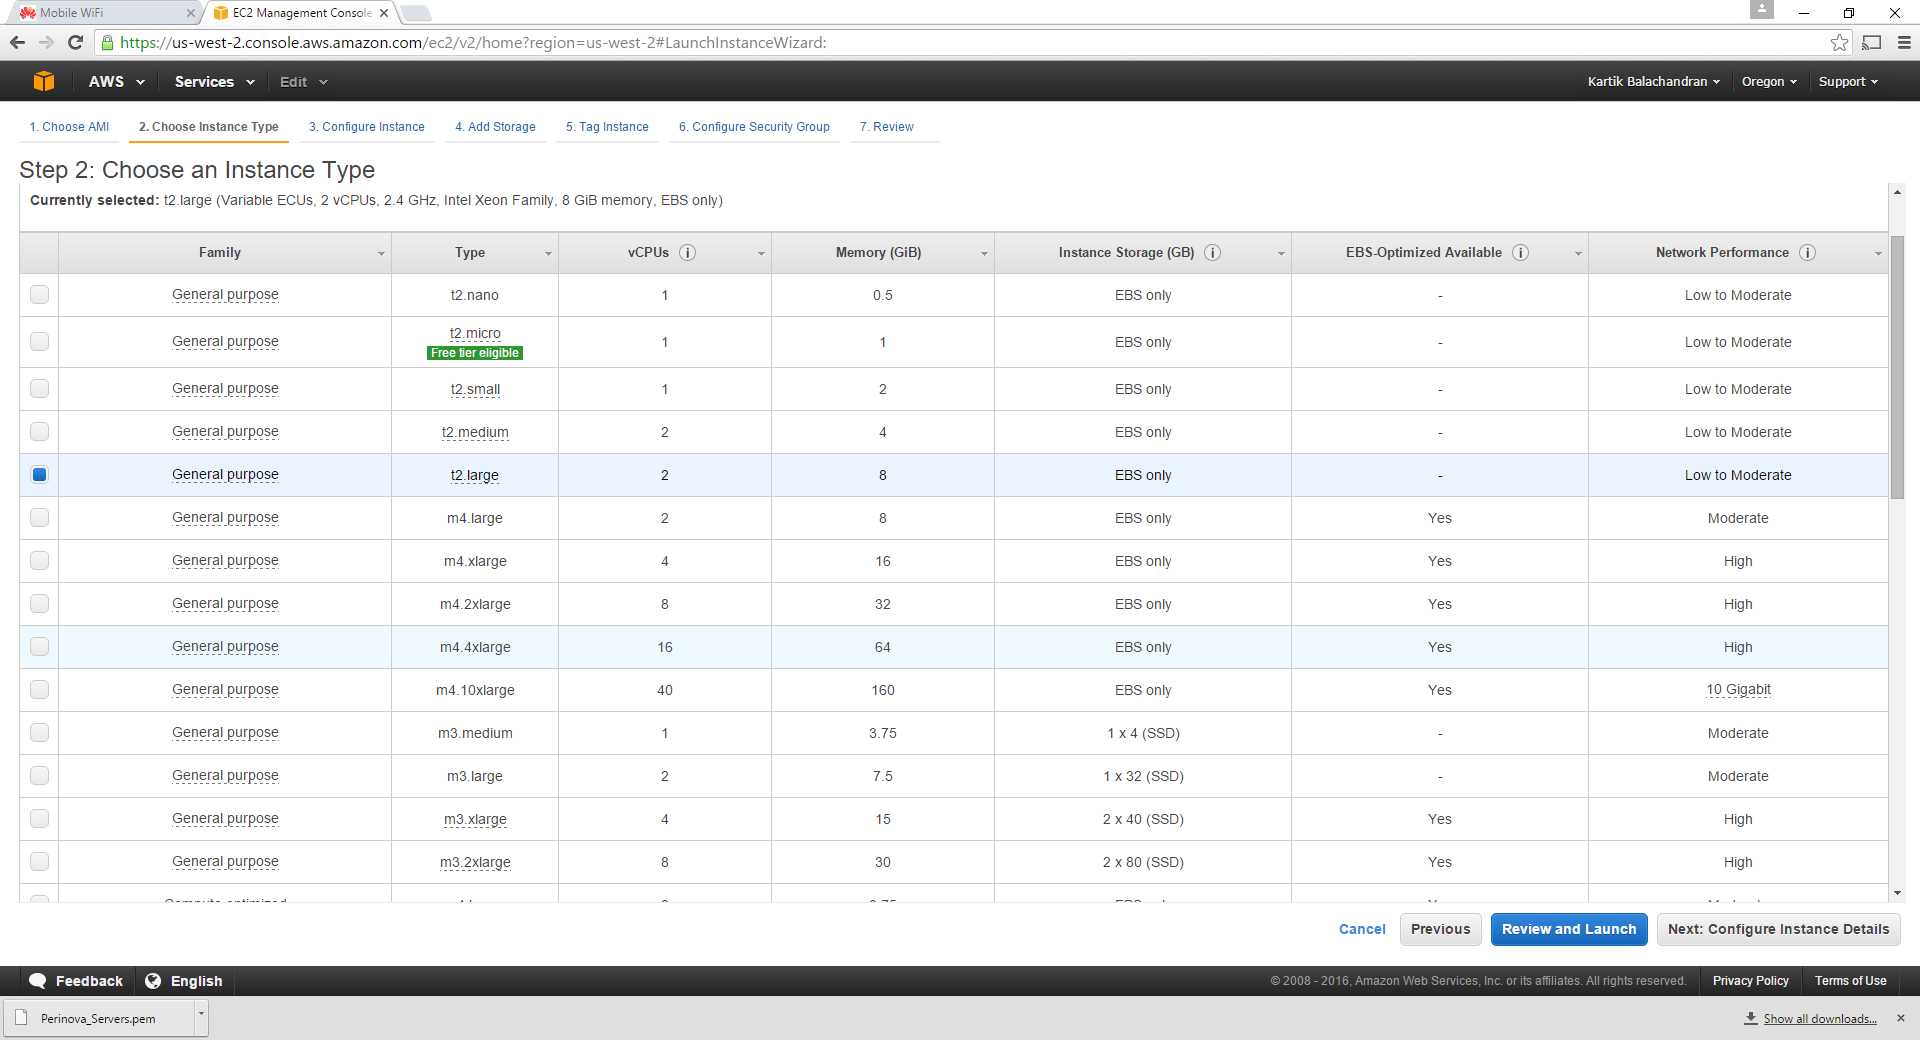Click the Previous button
1920x1040 pixels.
coord(1440,929)
